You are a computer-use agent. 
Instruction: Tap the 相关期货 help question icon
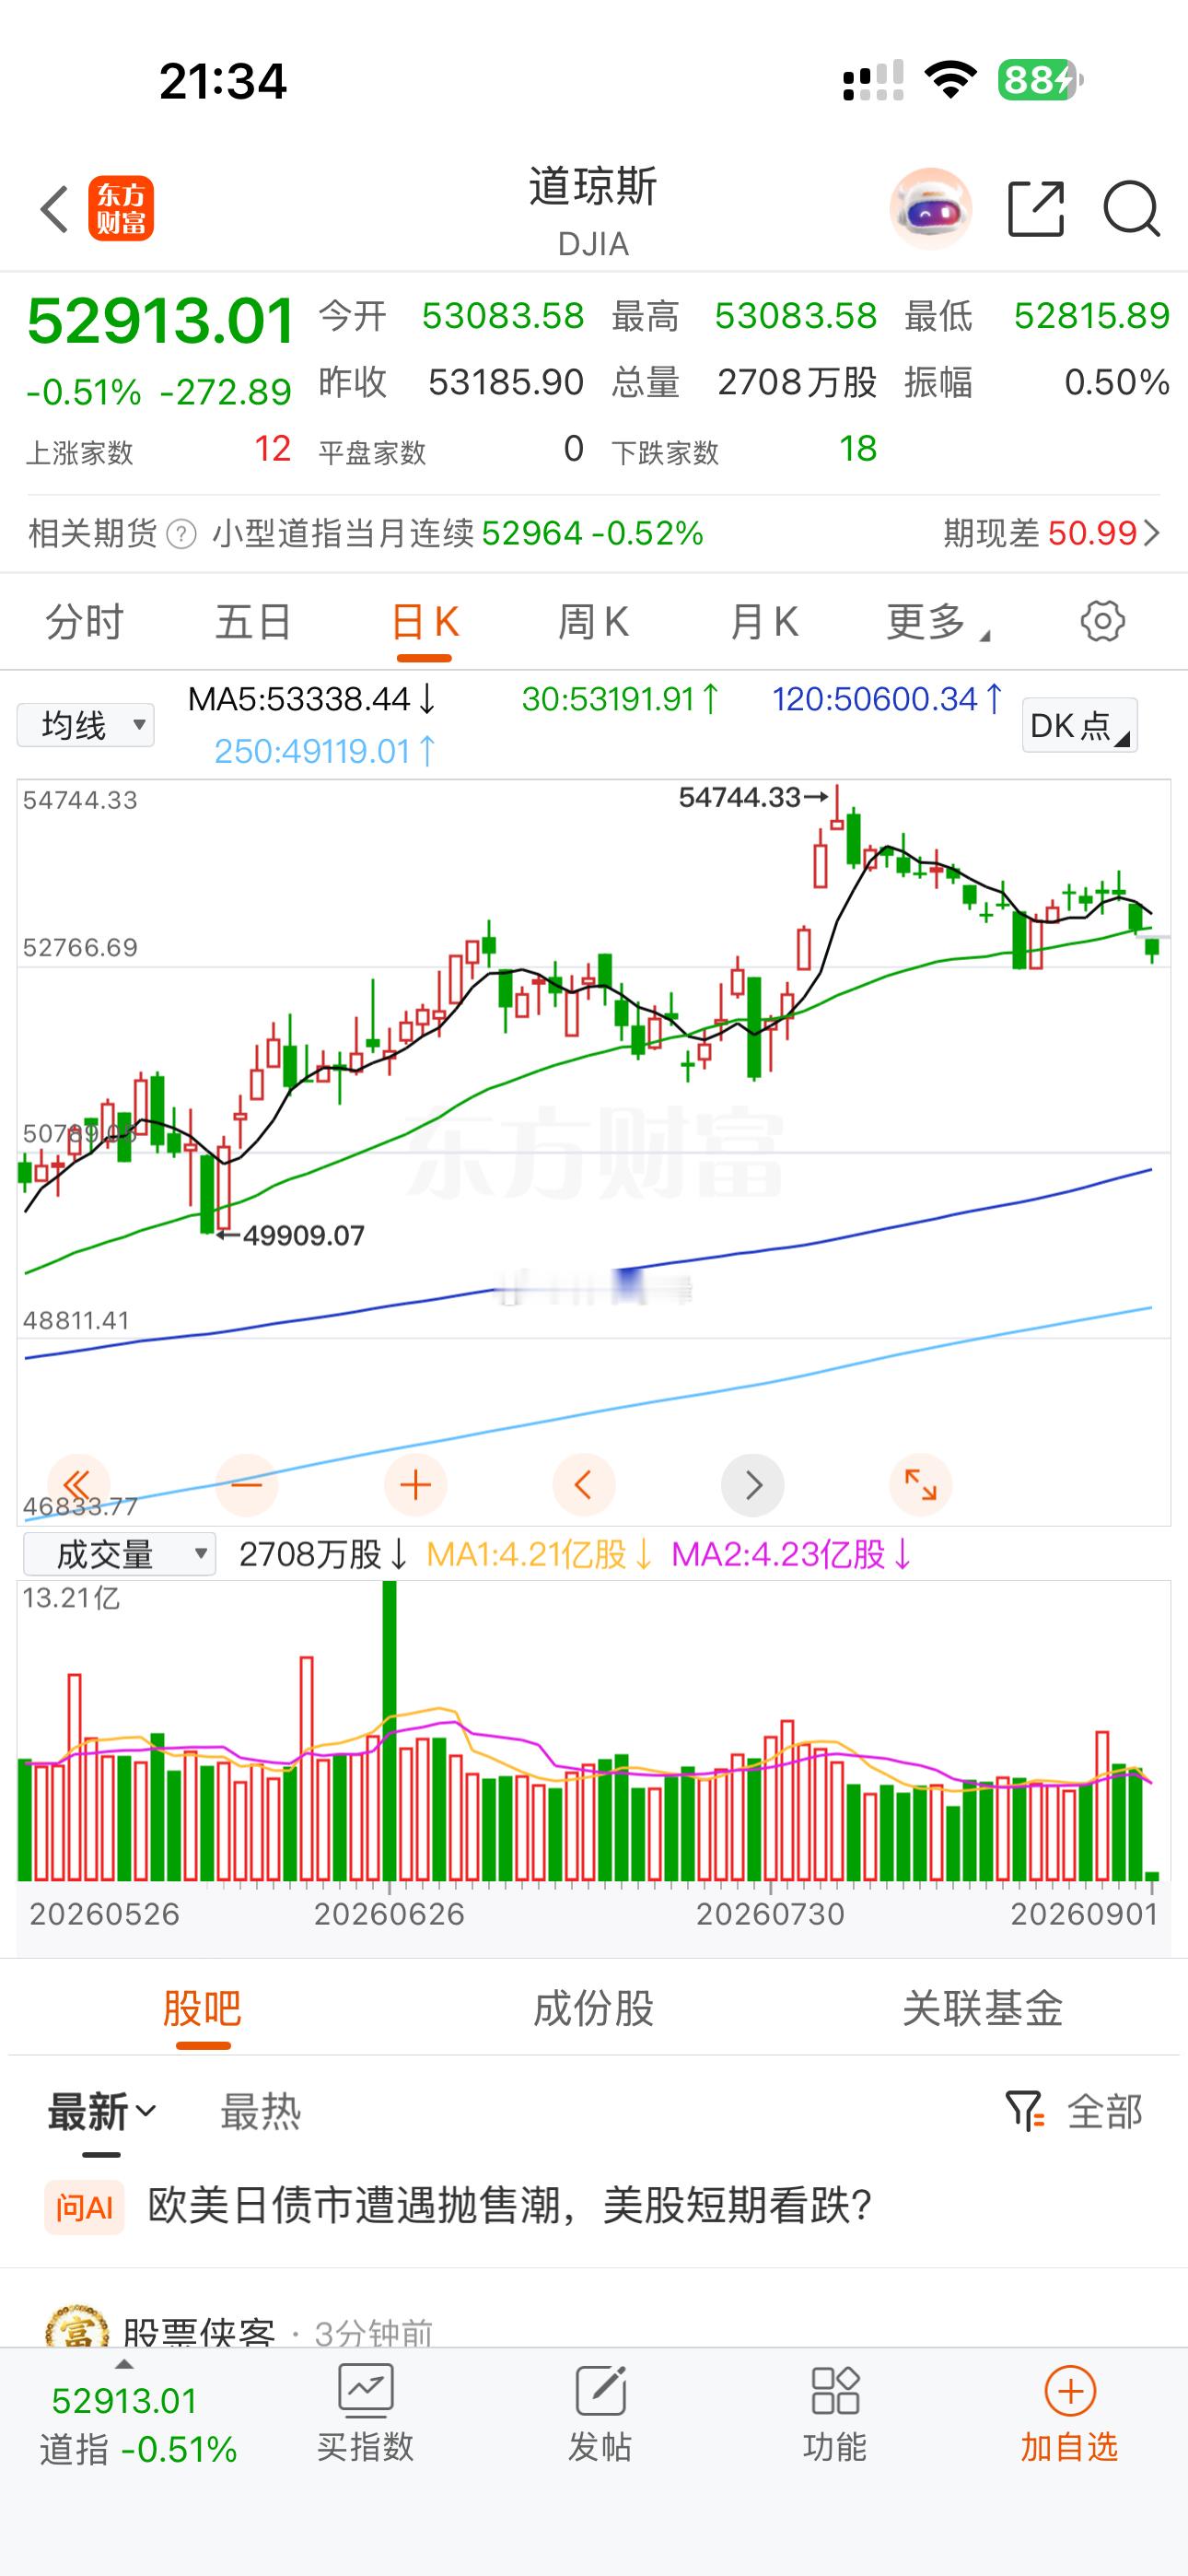click(181, 534)
